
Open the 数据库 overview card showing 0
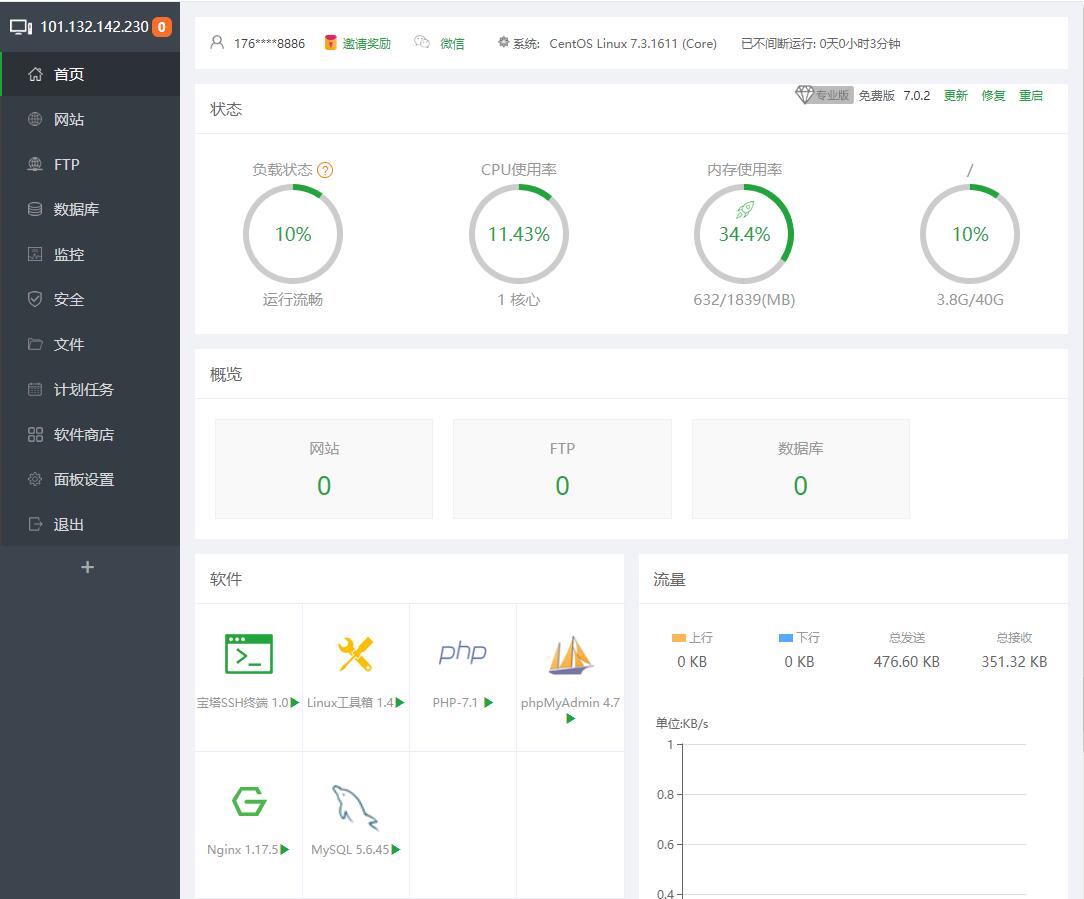801,468
